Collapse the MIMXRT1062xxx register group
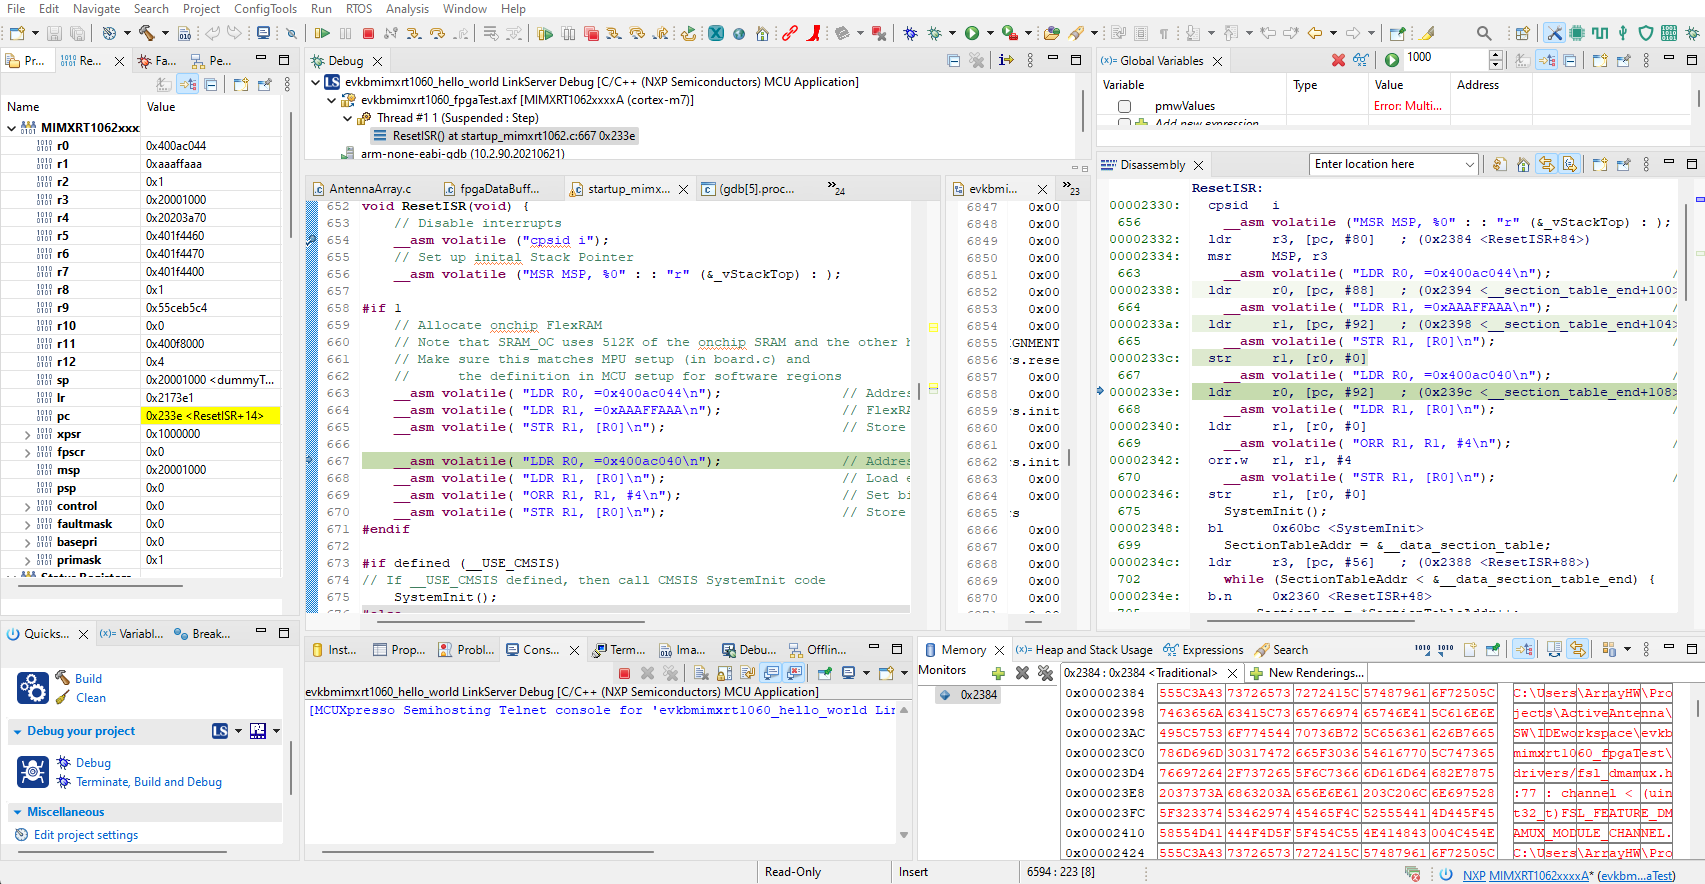Screen dimensions: 1705x884 (x=12, y=128)
